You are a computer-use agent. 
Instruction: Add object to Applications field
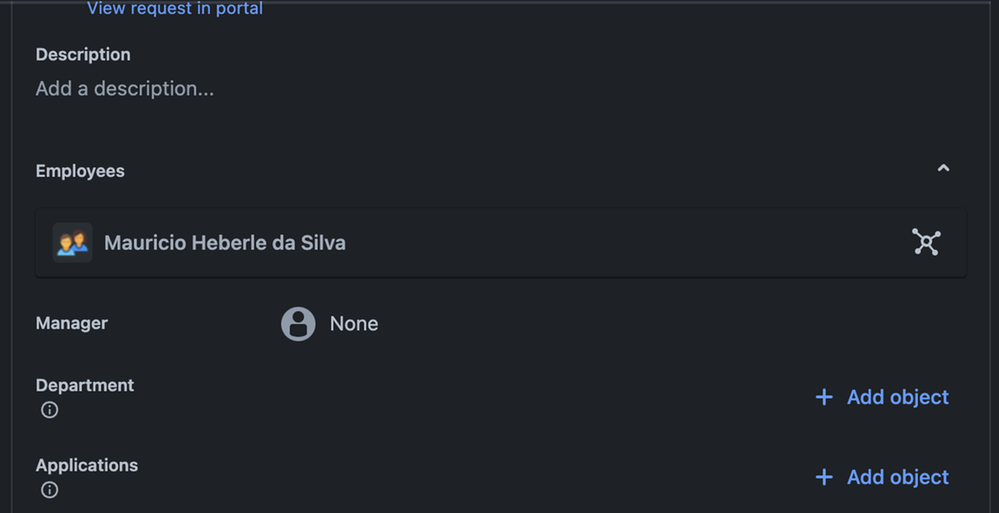pyautogui.click(x=882, y=477)
